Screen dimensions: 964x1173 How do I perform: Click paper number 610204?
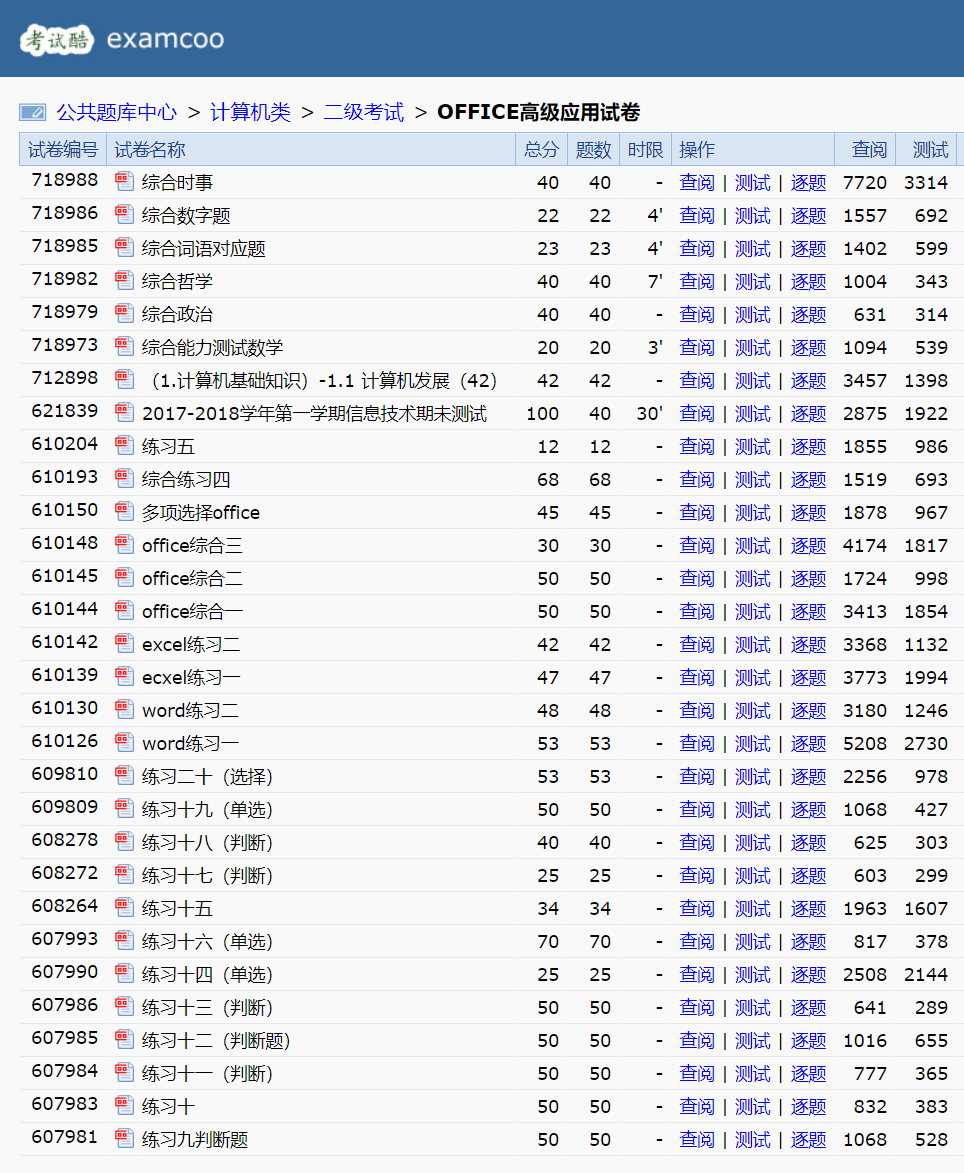64,444
